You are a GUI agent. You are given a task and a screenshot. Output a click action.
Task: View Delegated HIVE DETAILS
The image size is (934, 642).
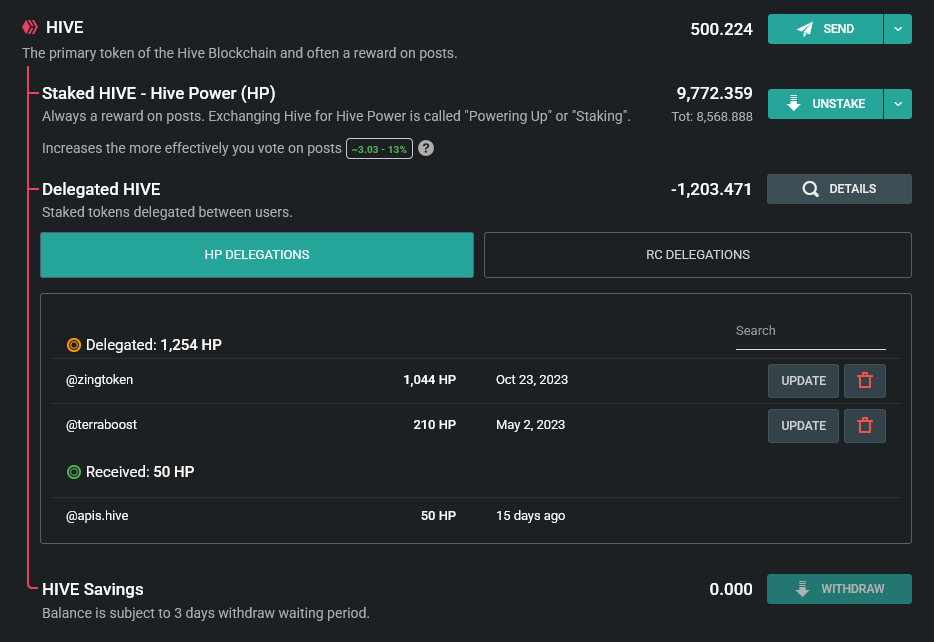839,189
